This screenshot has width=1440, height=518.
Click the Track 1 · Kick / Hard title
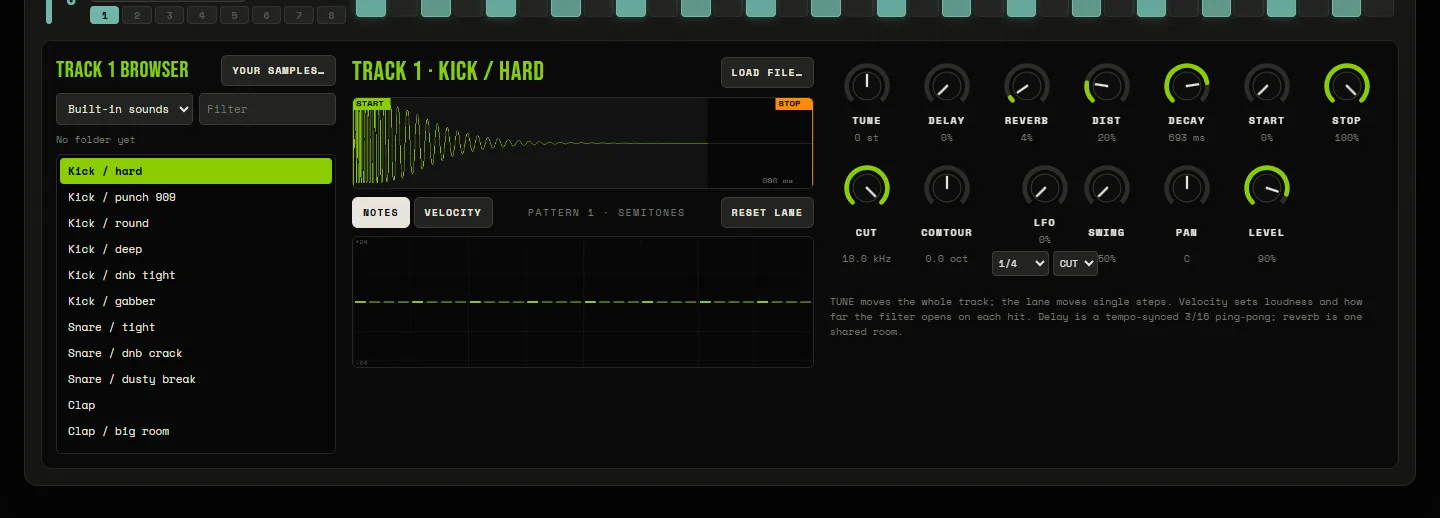448,71
